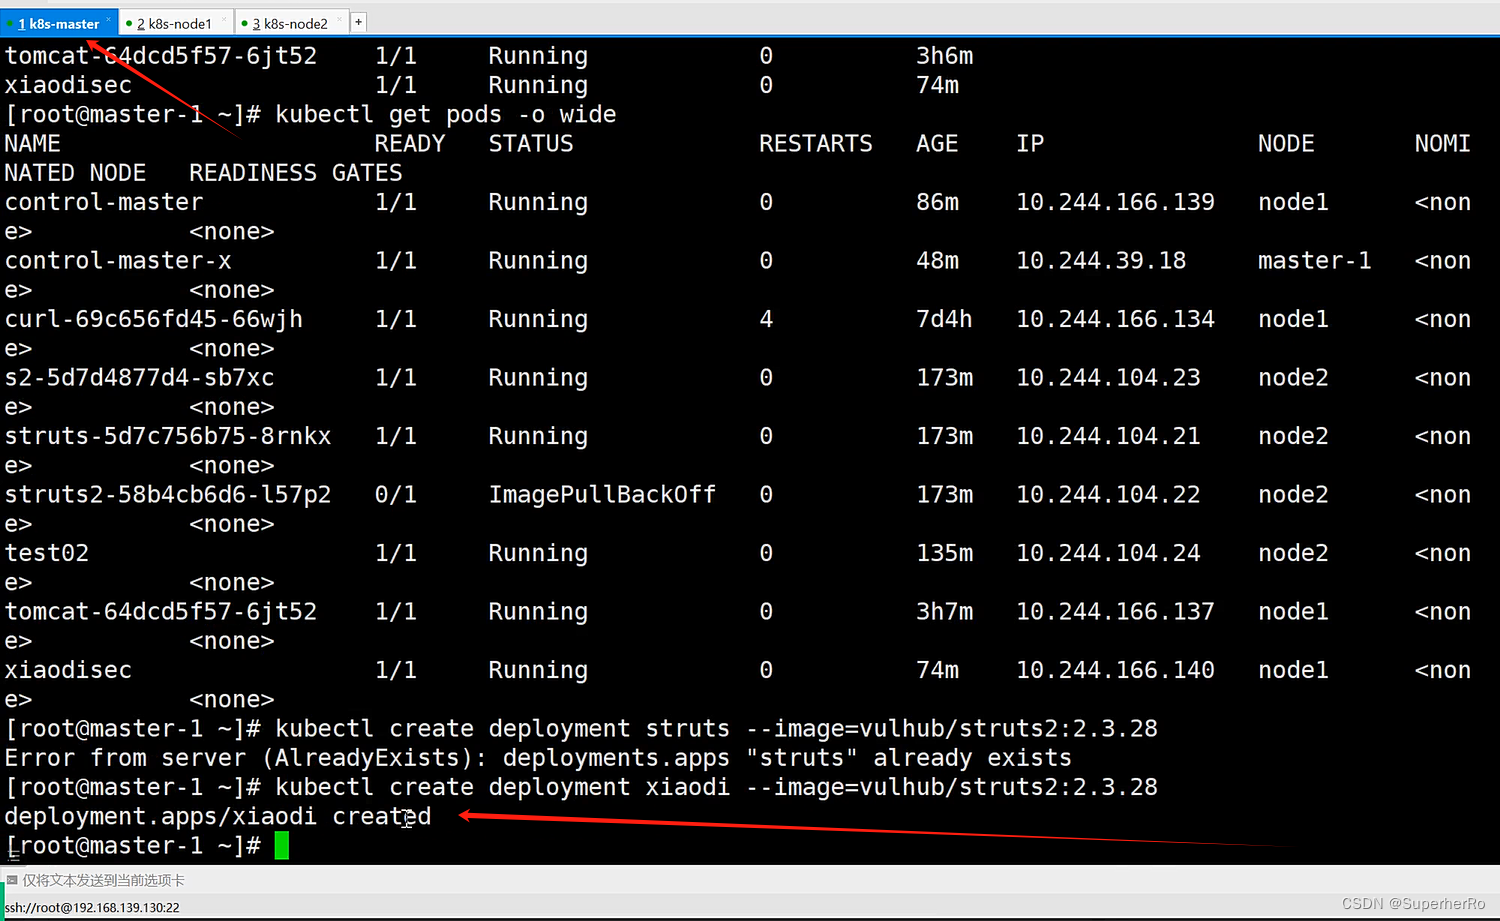Click the AlreadyExists error message line
Viewport: 1500px width, 921px height.
(538, 757)
